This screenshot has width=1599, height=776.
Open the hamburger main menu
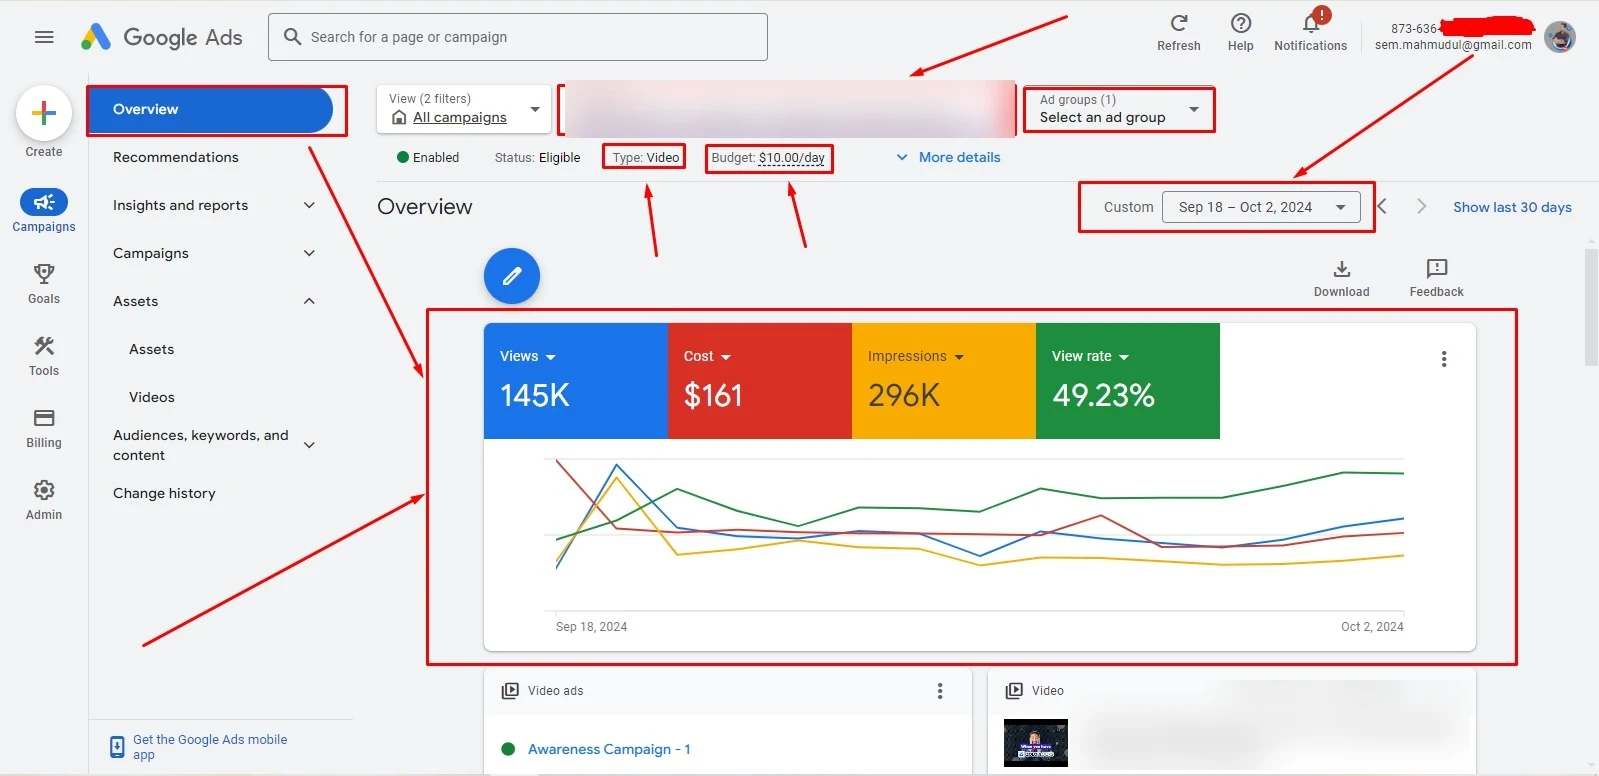(44, 37)
